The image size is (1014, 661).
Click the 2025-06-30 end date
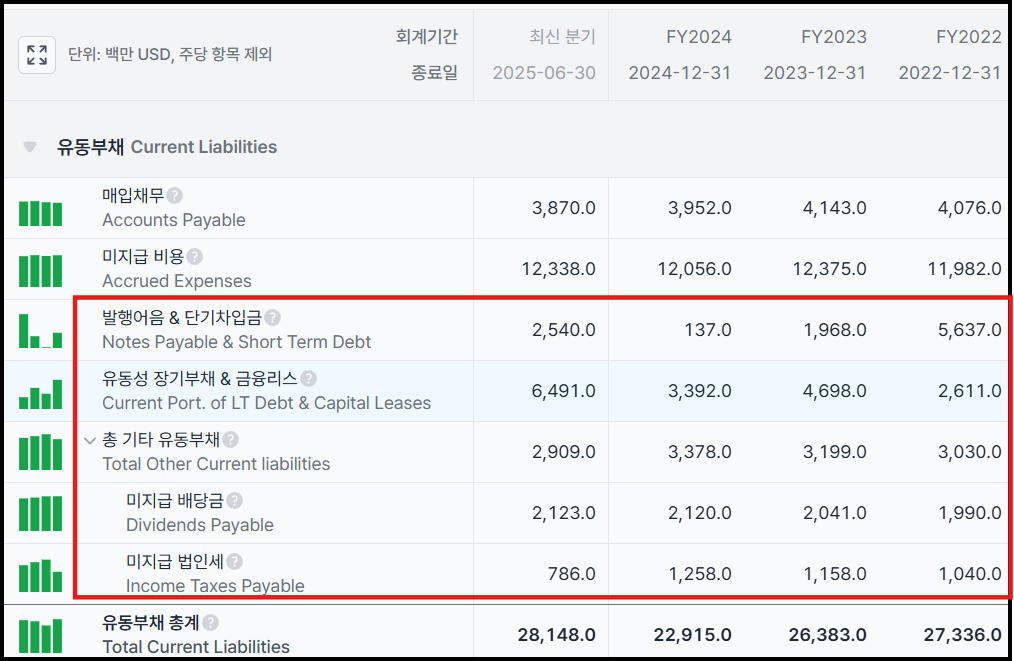544,73
